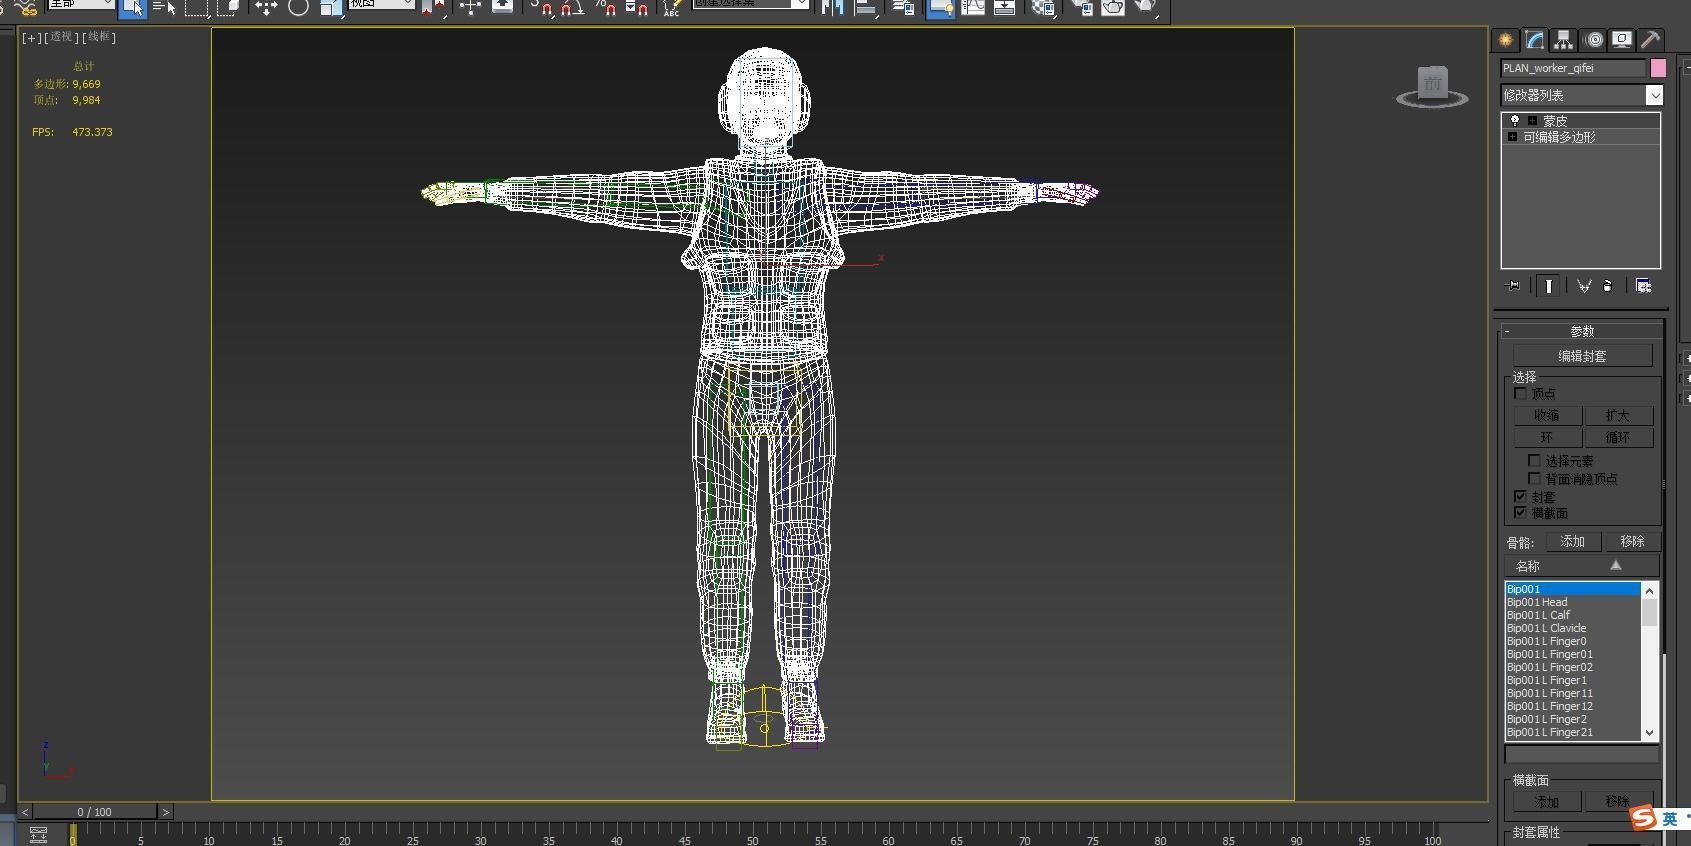The image size is (1691, 846).
Task: Open the Rendered Frame Window teapot
Action: tap(1113, 8)
